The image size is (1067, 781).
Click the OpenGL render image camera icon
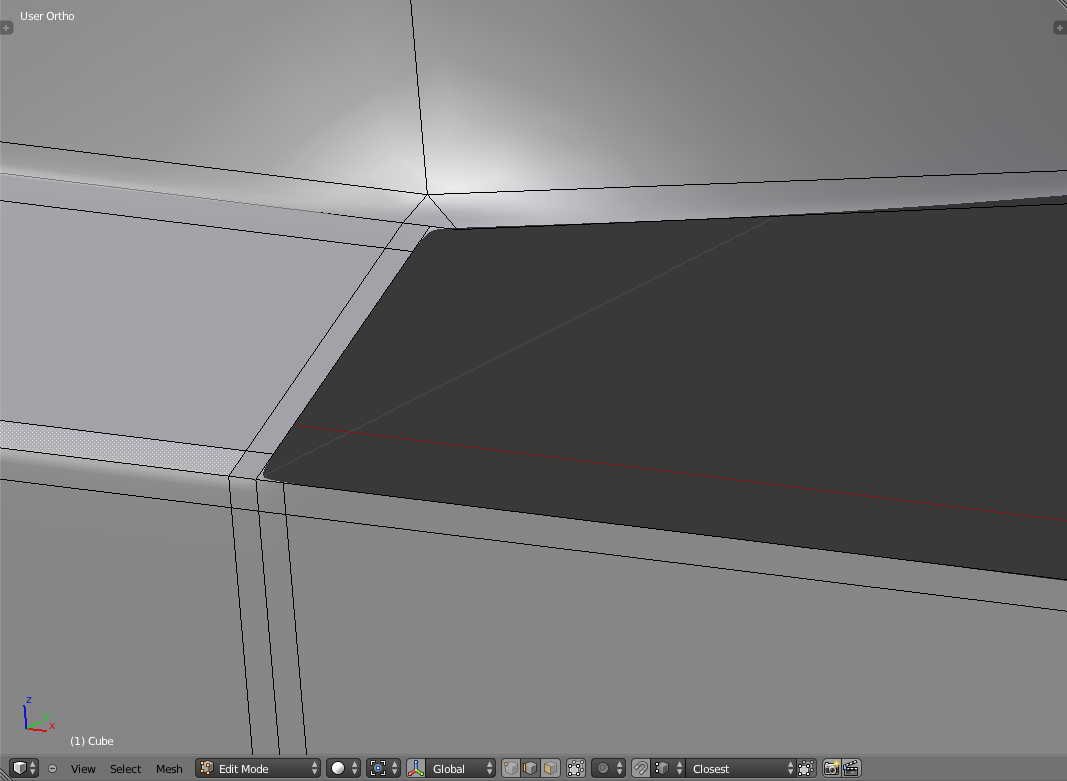tap(831, 768)
